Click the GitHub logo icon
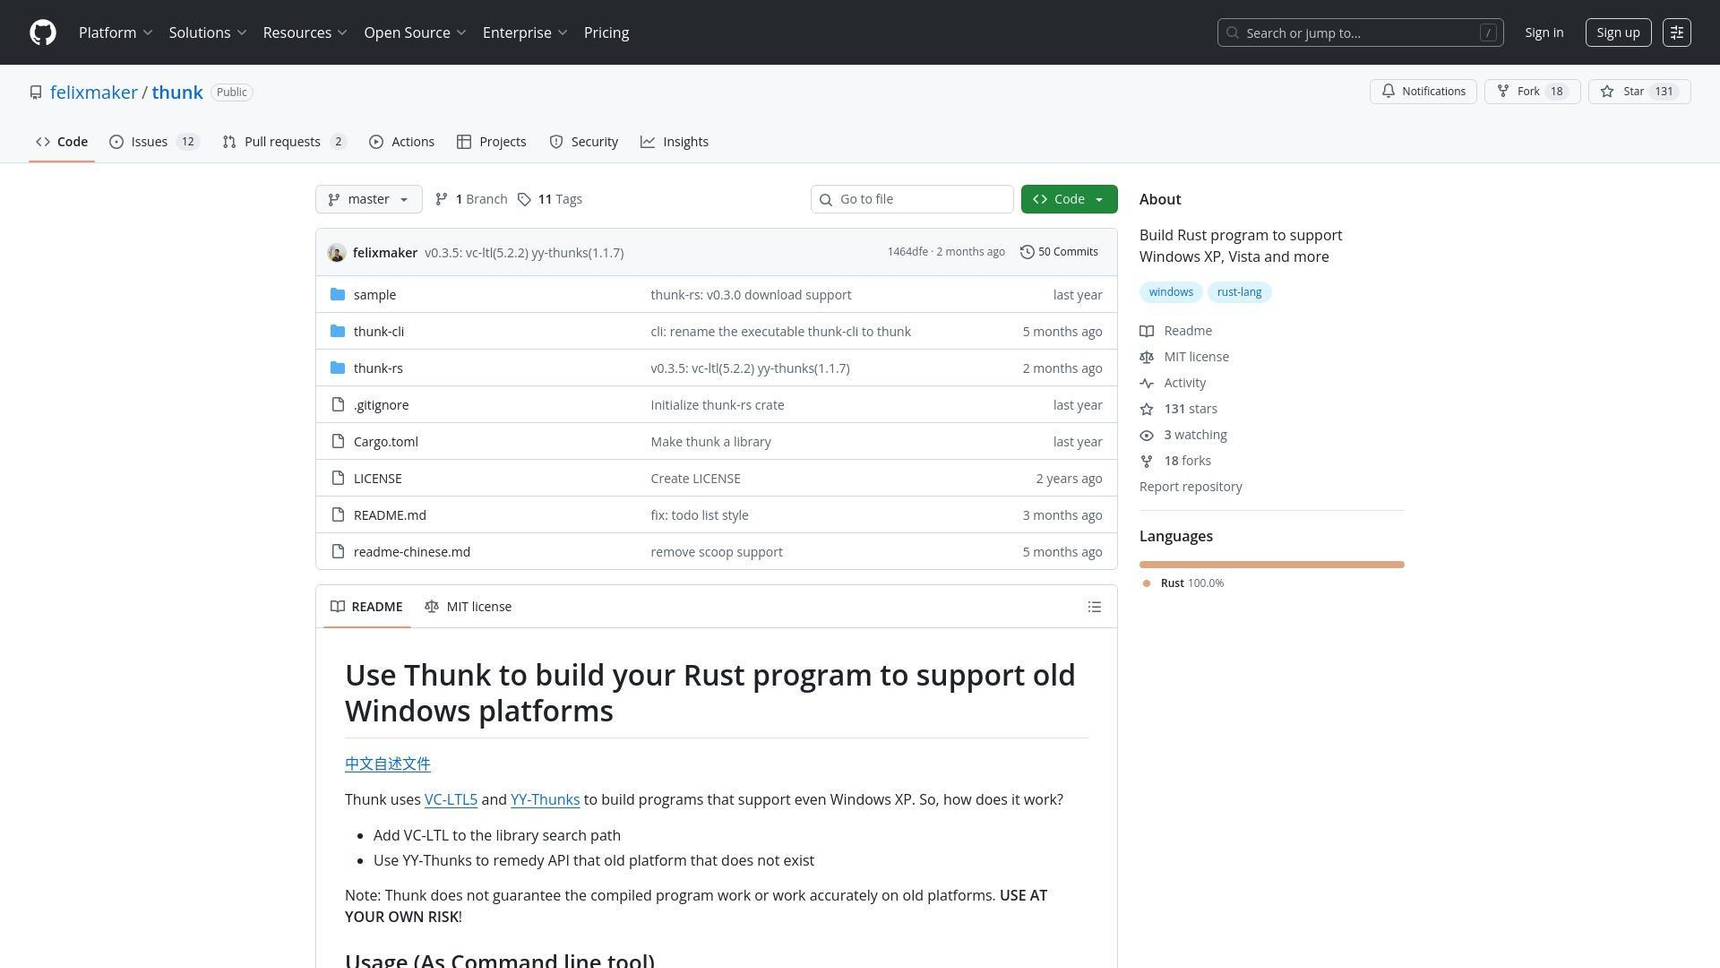1720x968 pixels. pyautogui.click(x=43, y=33)
